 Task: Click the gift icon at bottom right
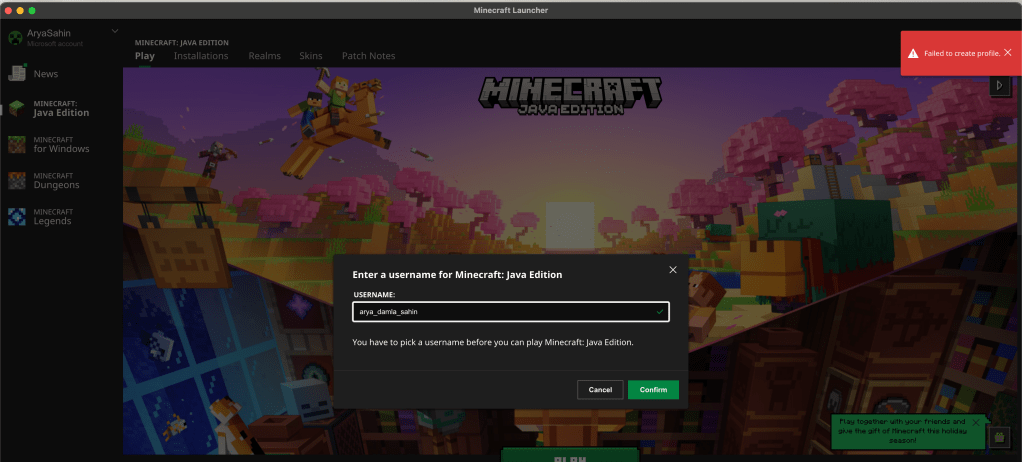[x=999, y=437]
